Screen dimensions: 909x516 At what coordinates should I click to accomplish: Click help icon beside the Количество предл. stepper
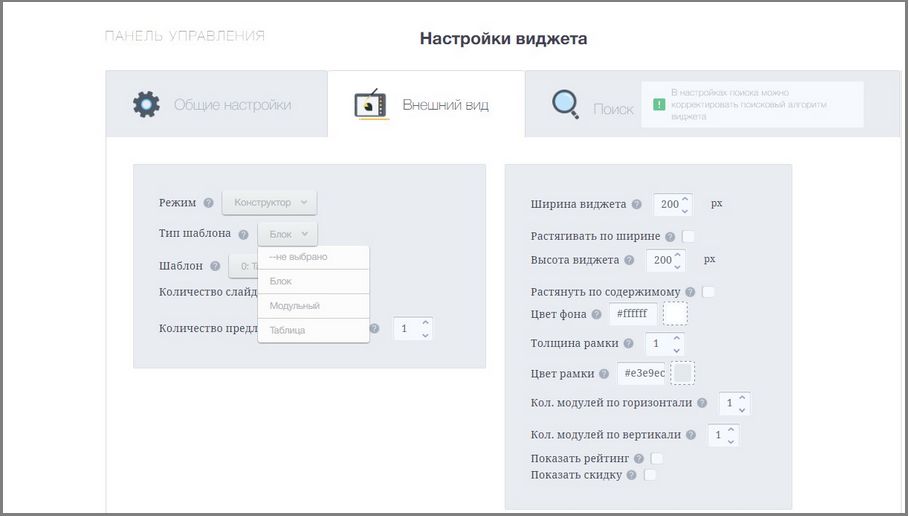point(374,329)
